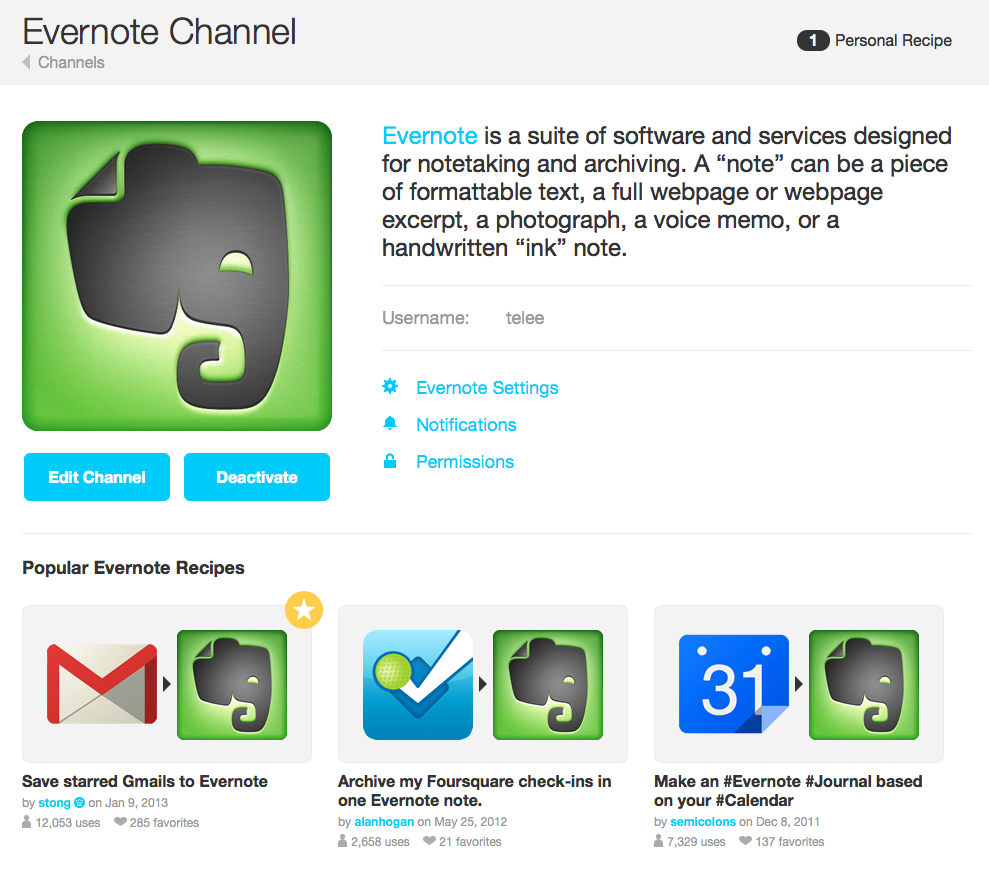
Task: Click the Google Calendar icon in third recipe
Action: [x=734, y=684]
